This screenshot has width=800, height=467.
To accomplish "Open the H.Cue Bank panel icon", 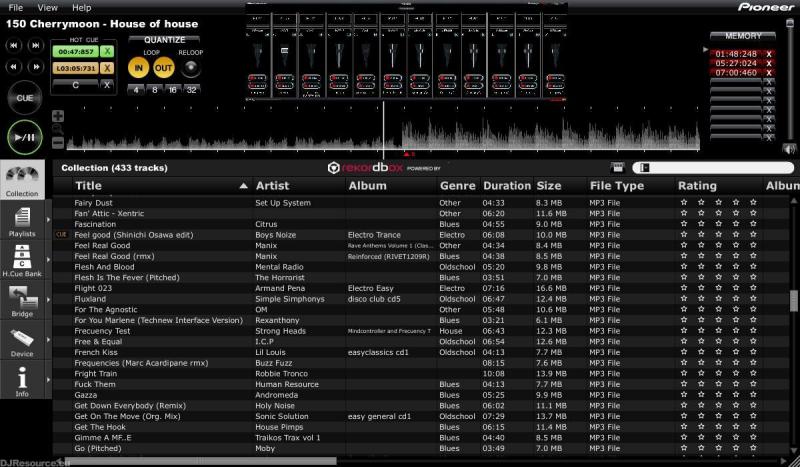I will coord(22,257).
